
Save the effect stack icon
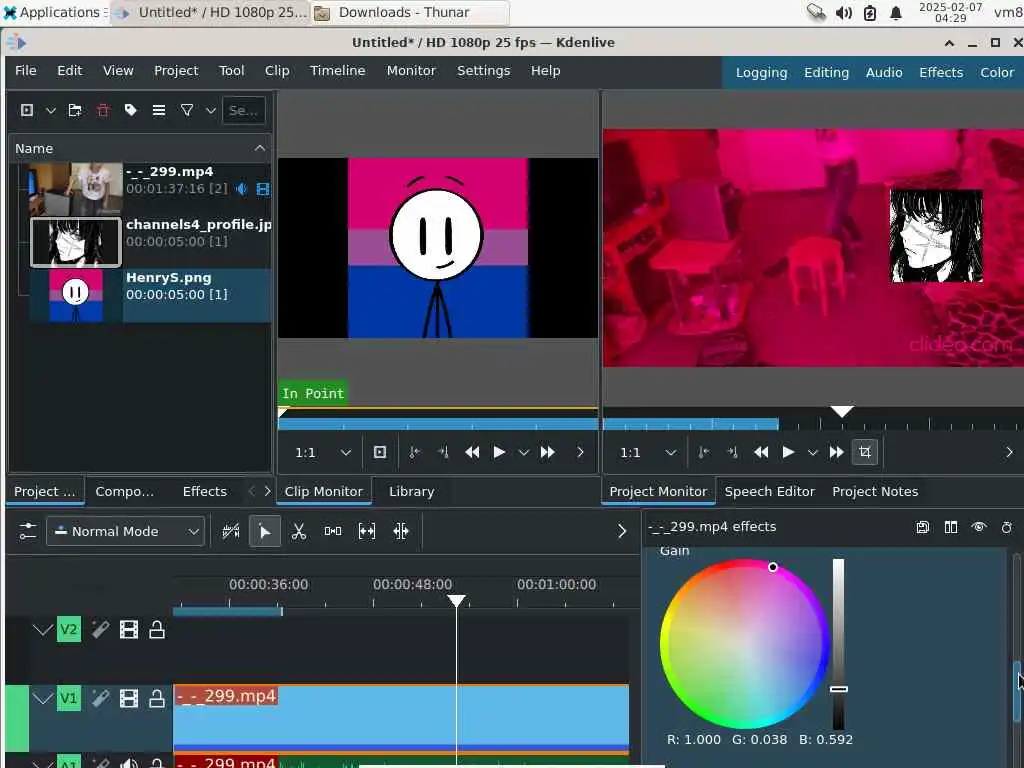922,527
